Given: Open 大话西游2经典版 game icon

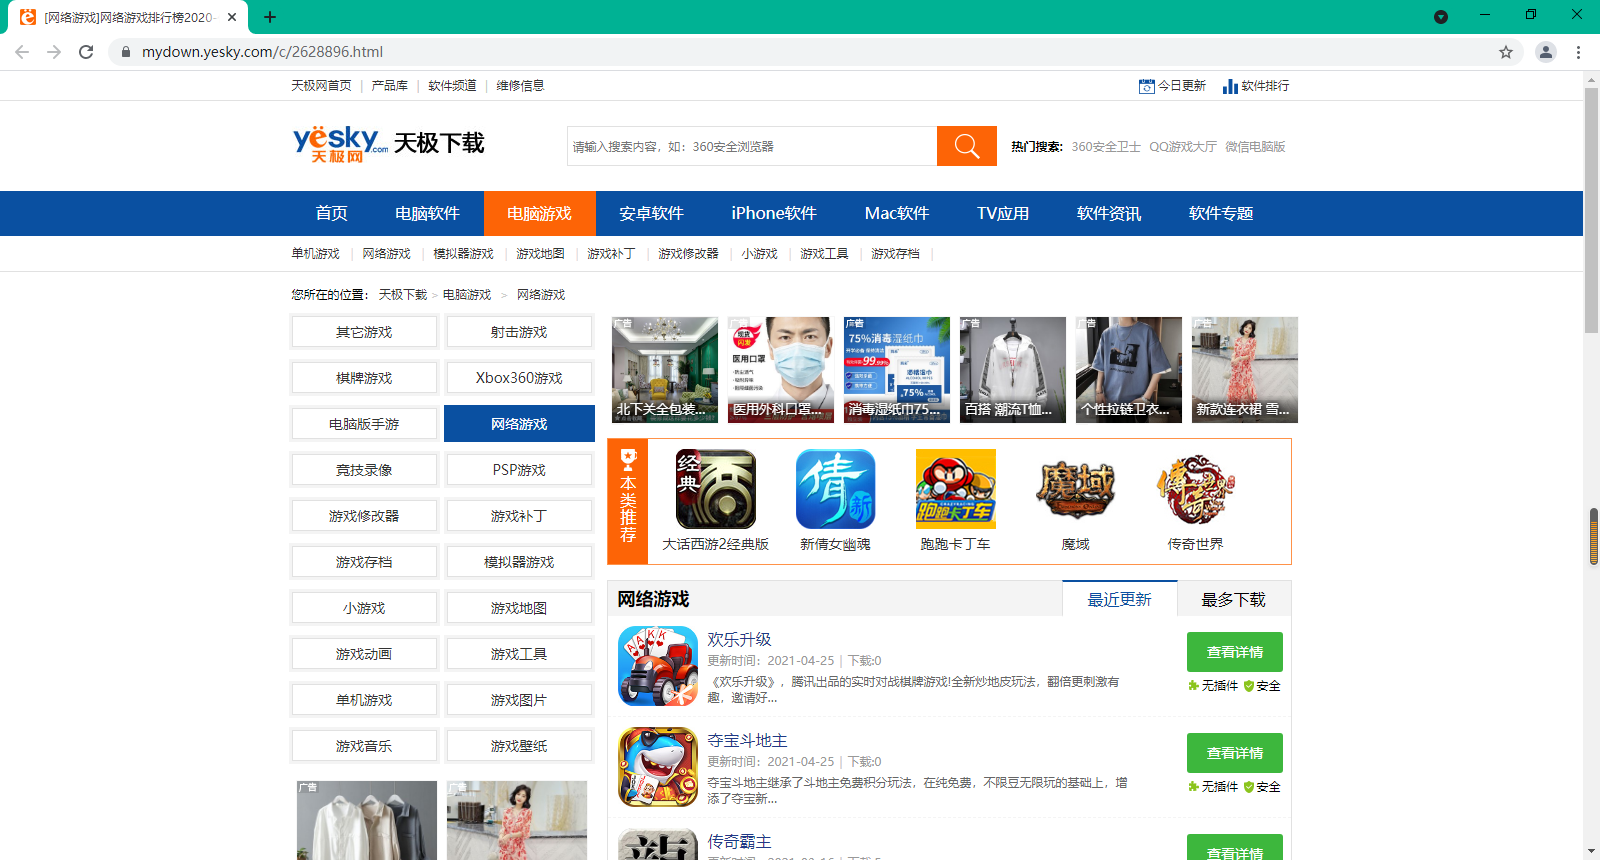Looking at the screenshot, I should pos(716,489).
